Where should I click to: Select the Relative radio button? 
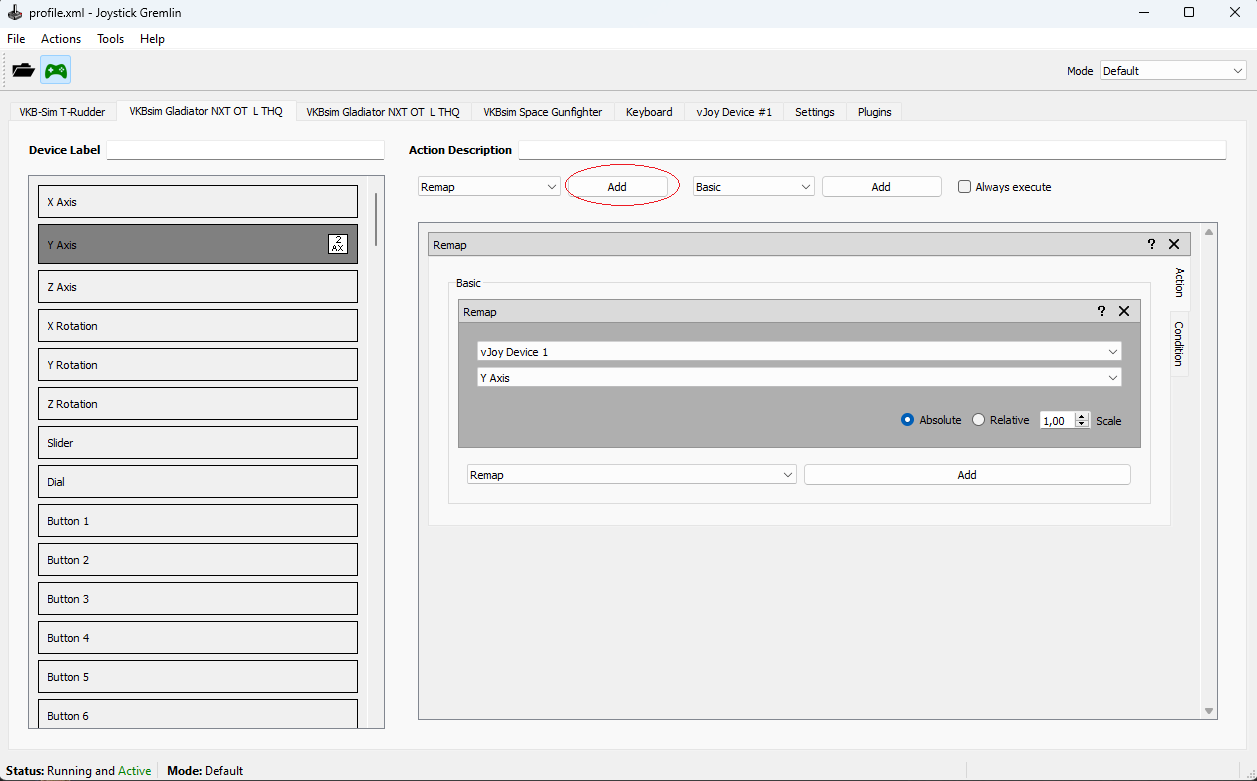coord(979,420)
